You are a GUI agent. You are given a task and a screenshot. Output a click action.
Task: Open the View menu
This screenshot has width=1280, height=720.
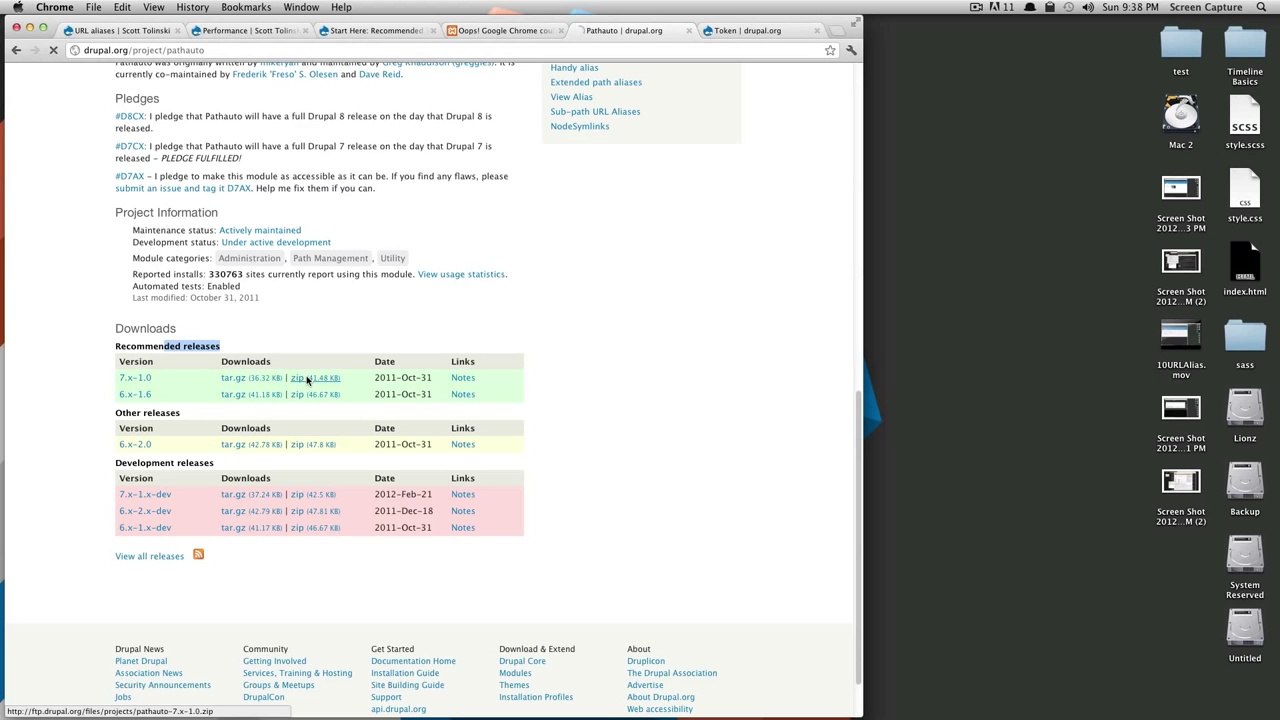(154, 7)
